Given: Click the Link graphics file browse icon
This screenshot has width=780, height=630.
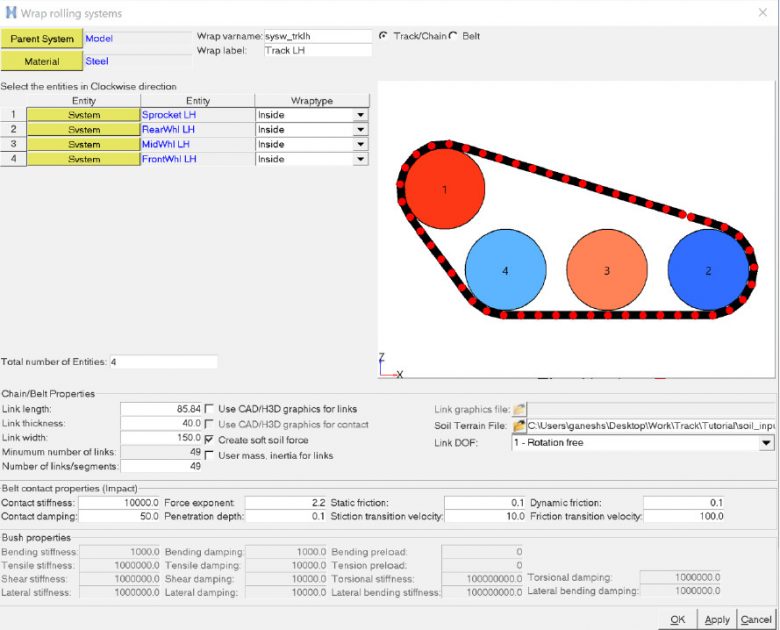Looking at the screenshot, I should (x=519, y=409).
